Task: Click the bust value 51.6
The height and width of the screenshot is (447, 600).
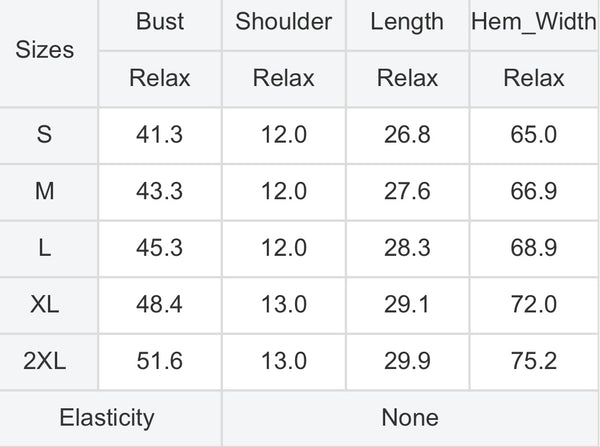Action: tap(160, 361)
